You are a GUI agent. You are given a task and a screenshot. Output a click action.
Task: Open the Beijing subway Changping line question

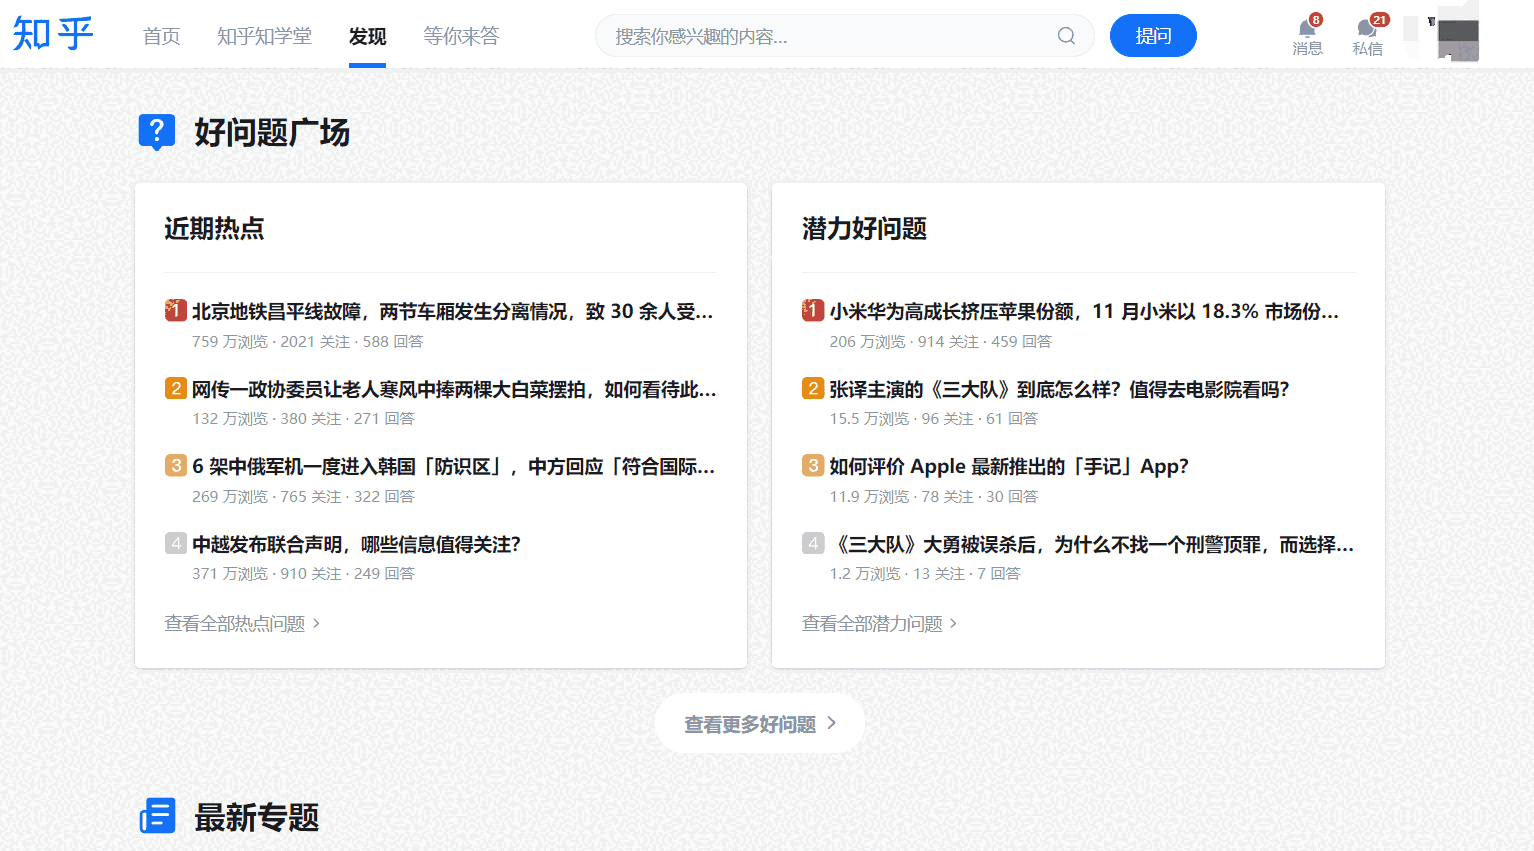pos(450,311)
